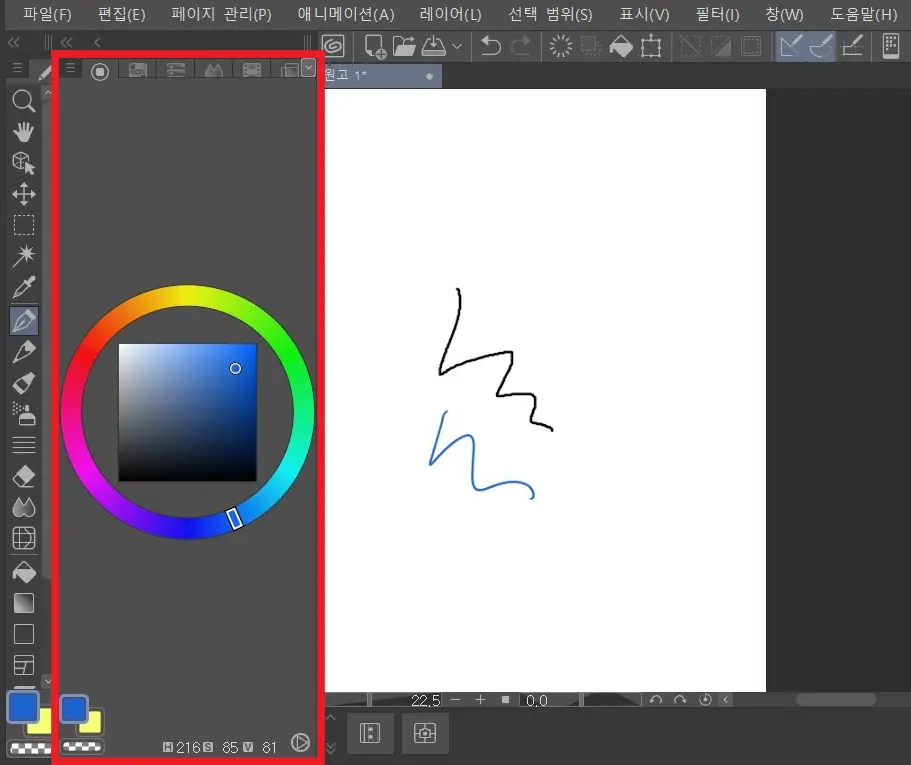Open the Clip Studio spiral logo button

click(x=334, y=45)
